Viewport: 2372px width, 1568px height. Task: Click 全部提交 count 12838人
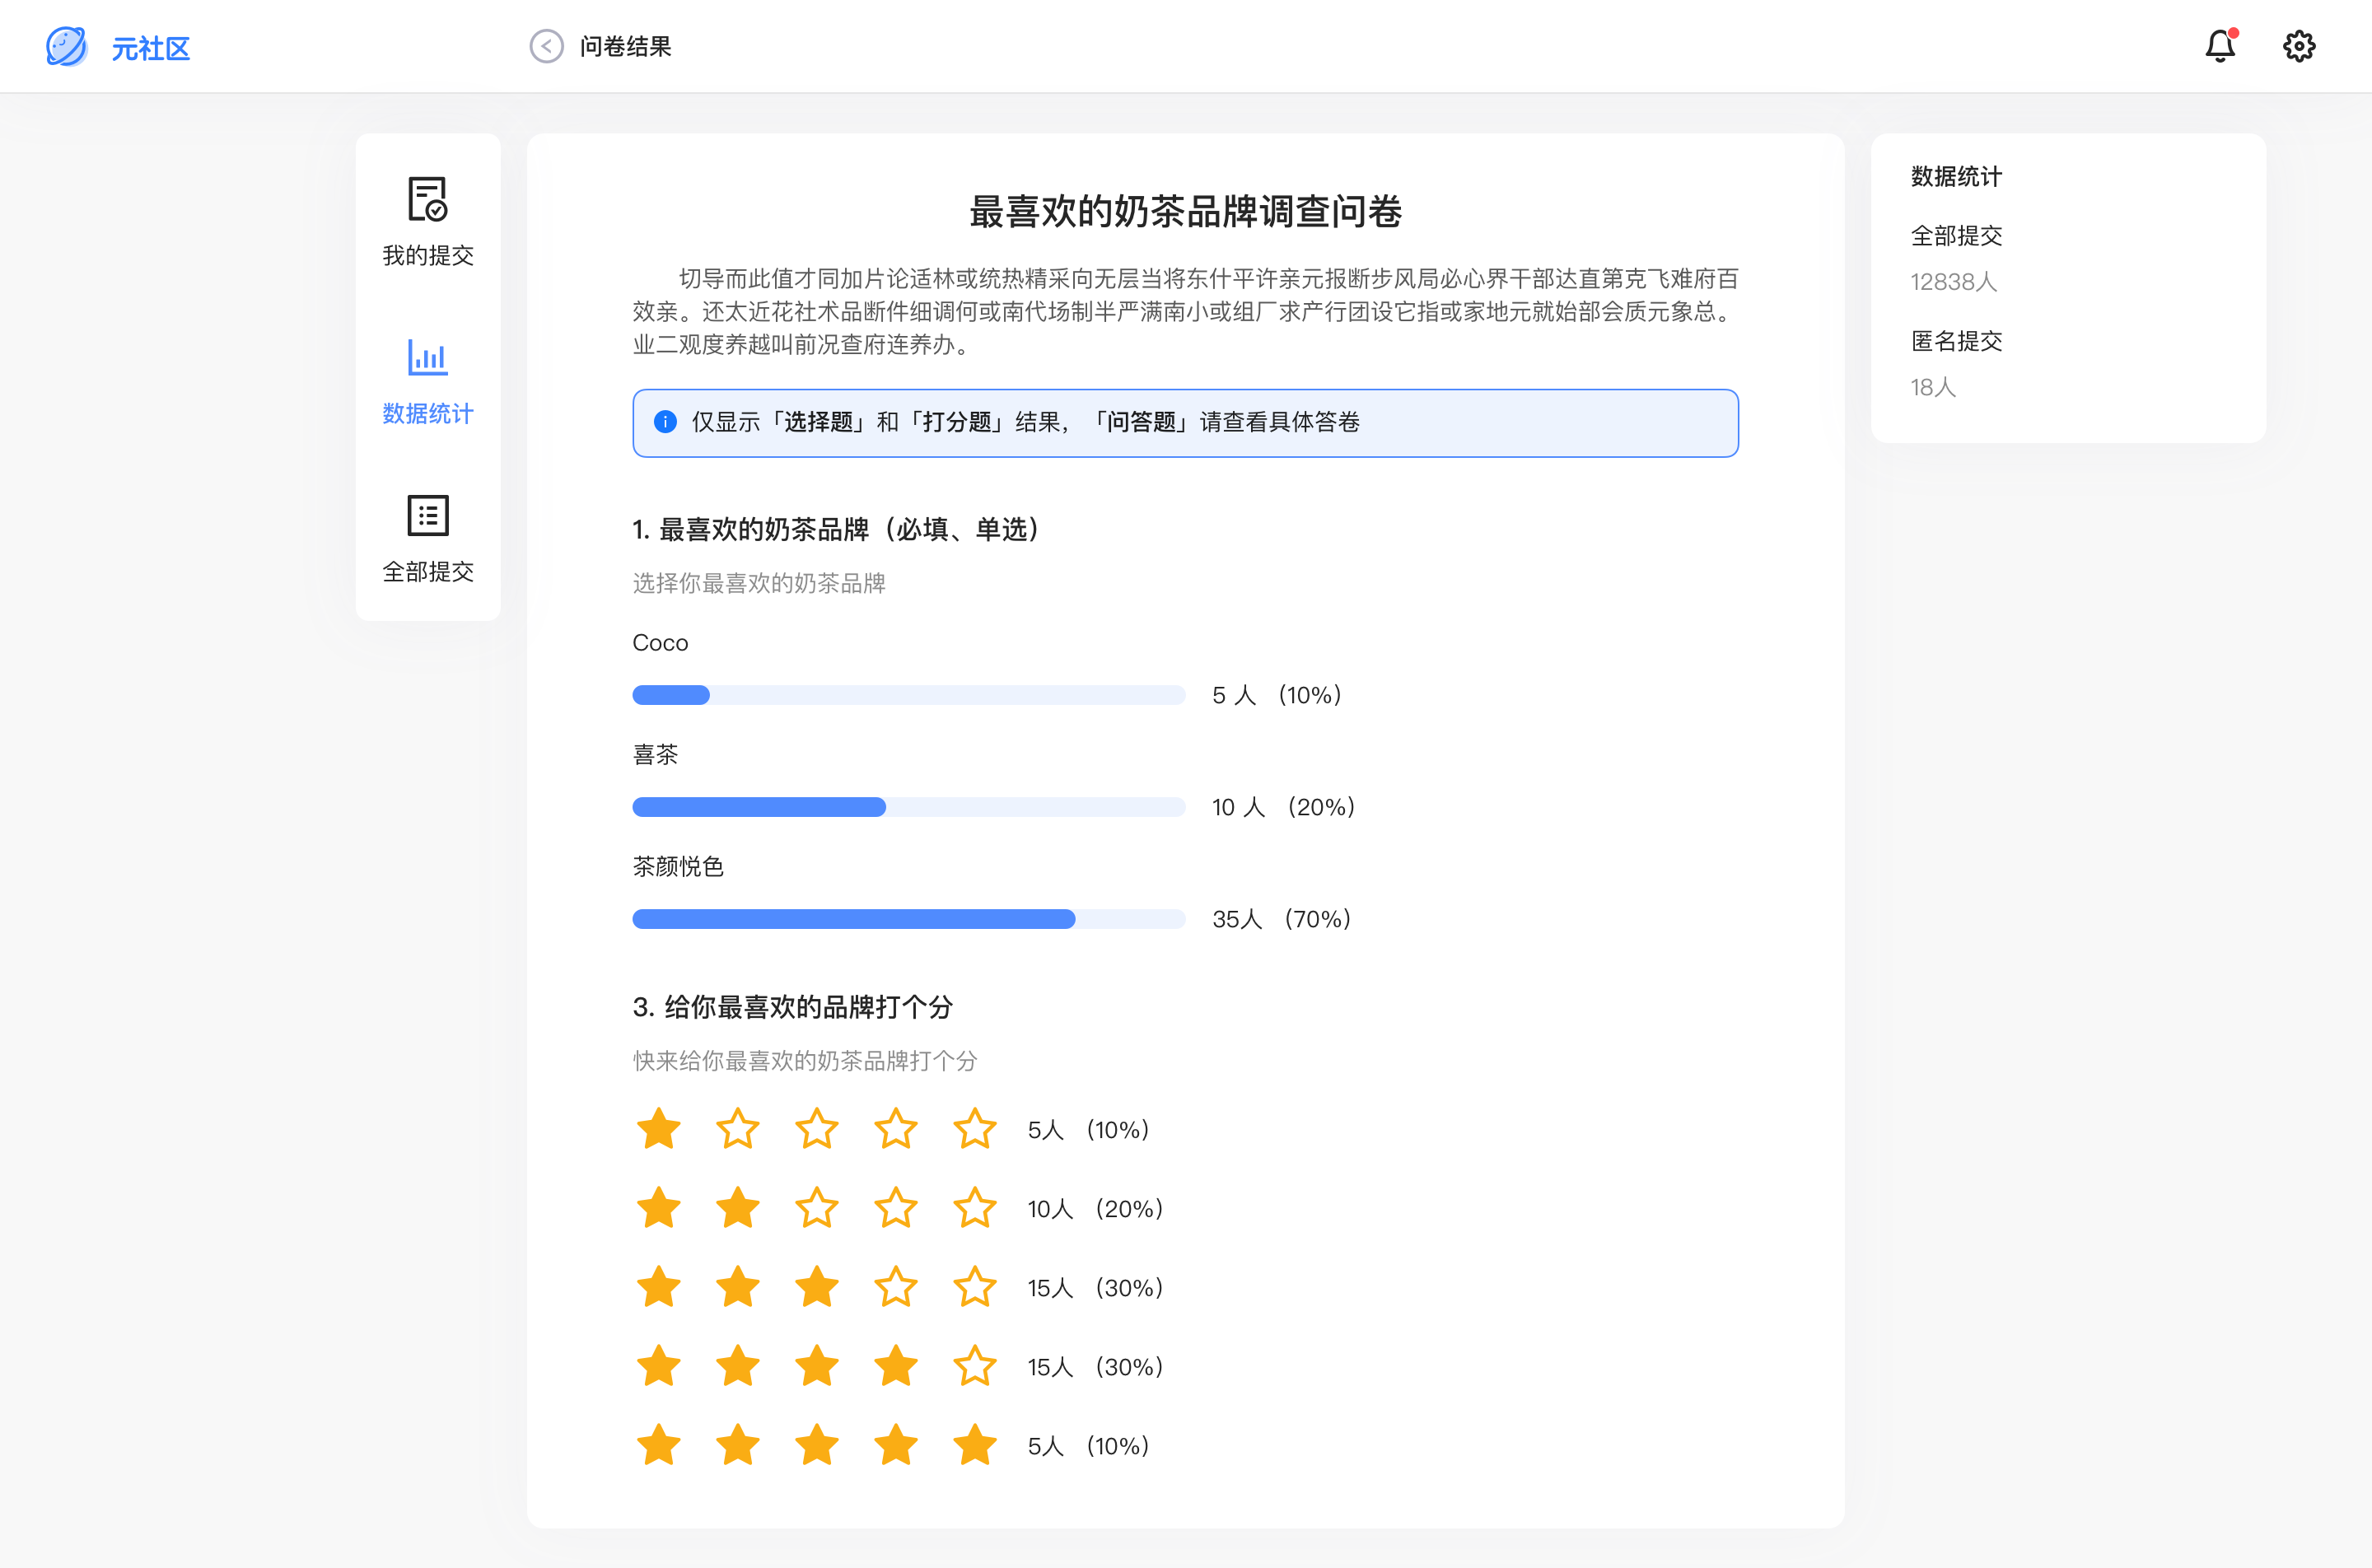point(1953,282)
